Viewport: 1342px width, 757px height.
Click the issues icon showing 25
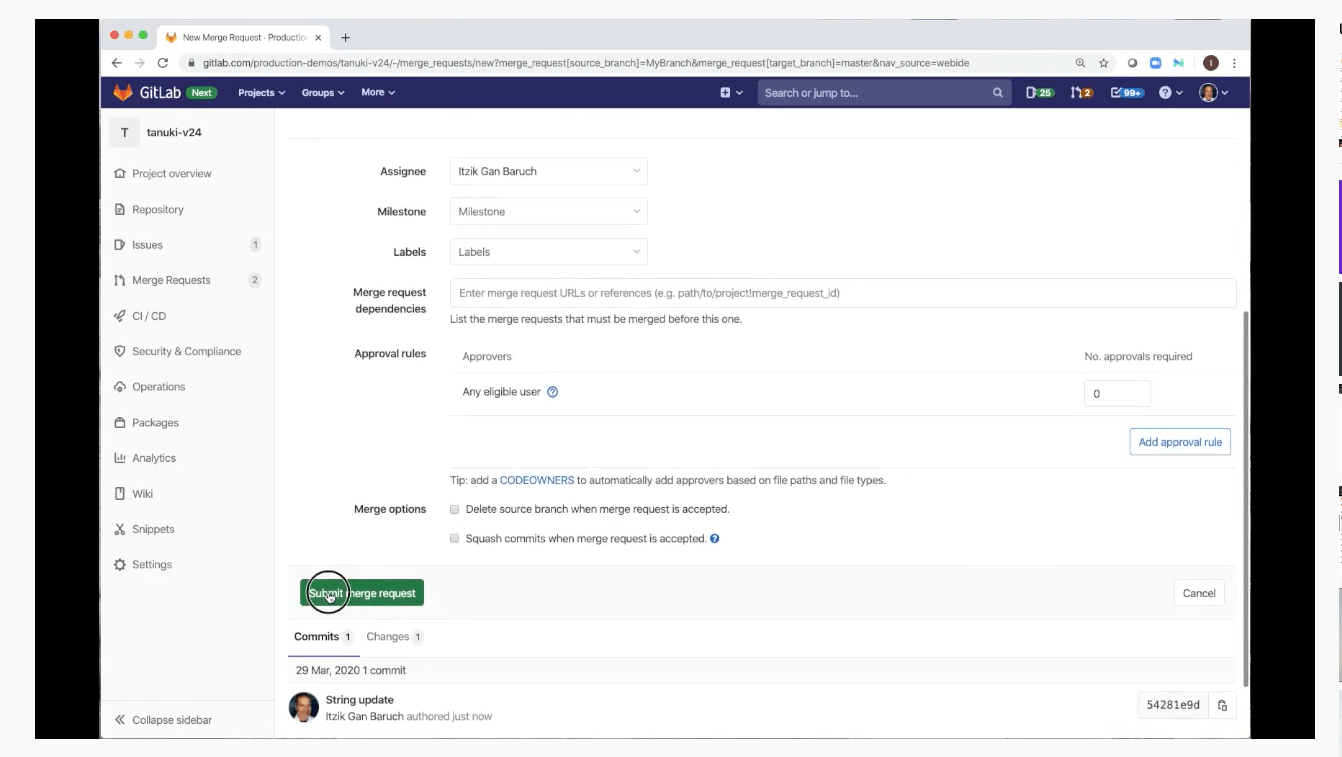[1039, 92]
